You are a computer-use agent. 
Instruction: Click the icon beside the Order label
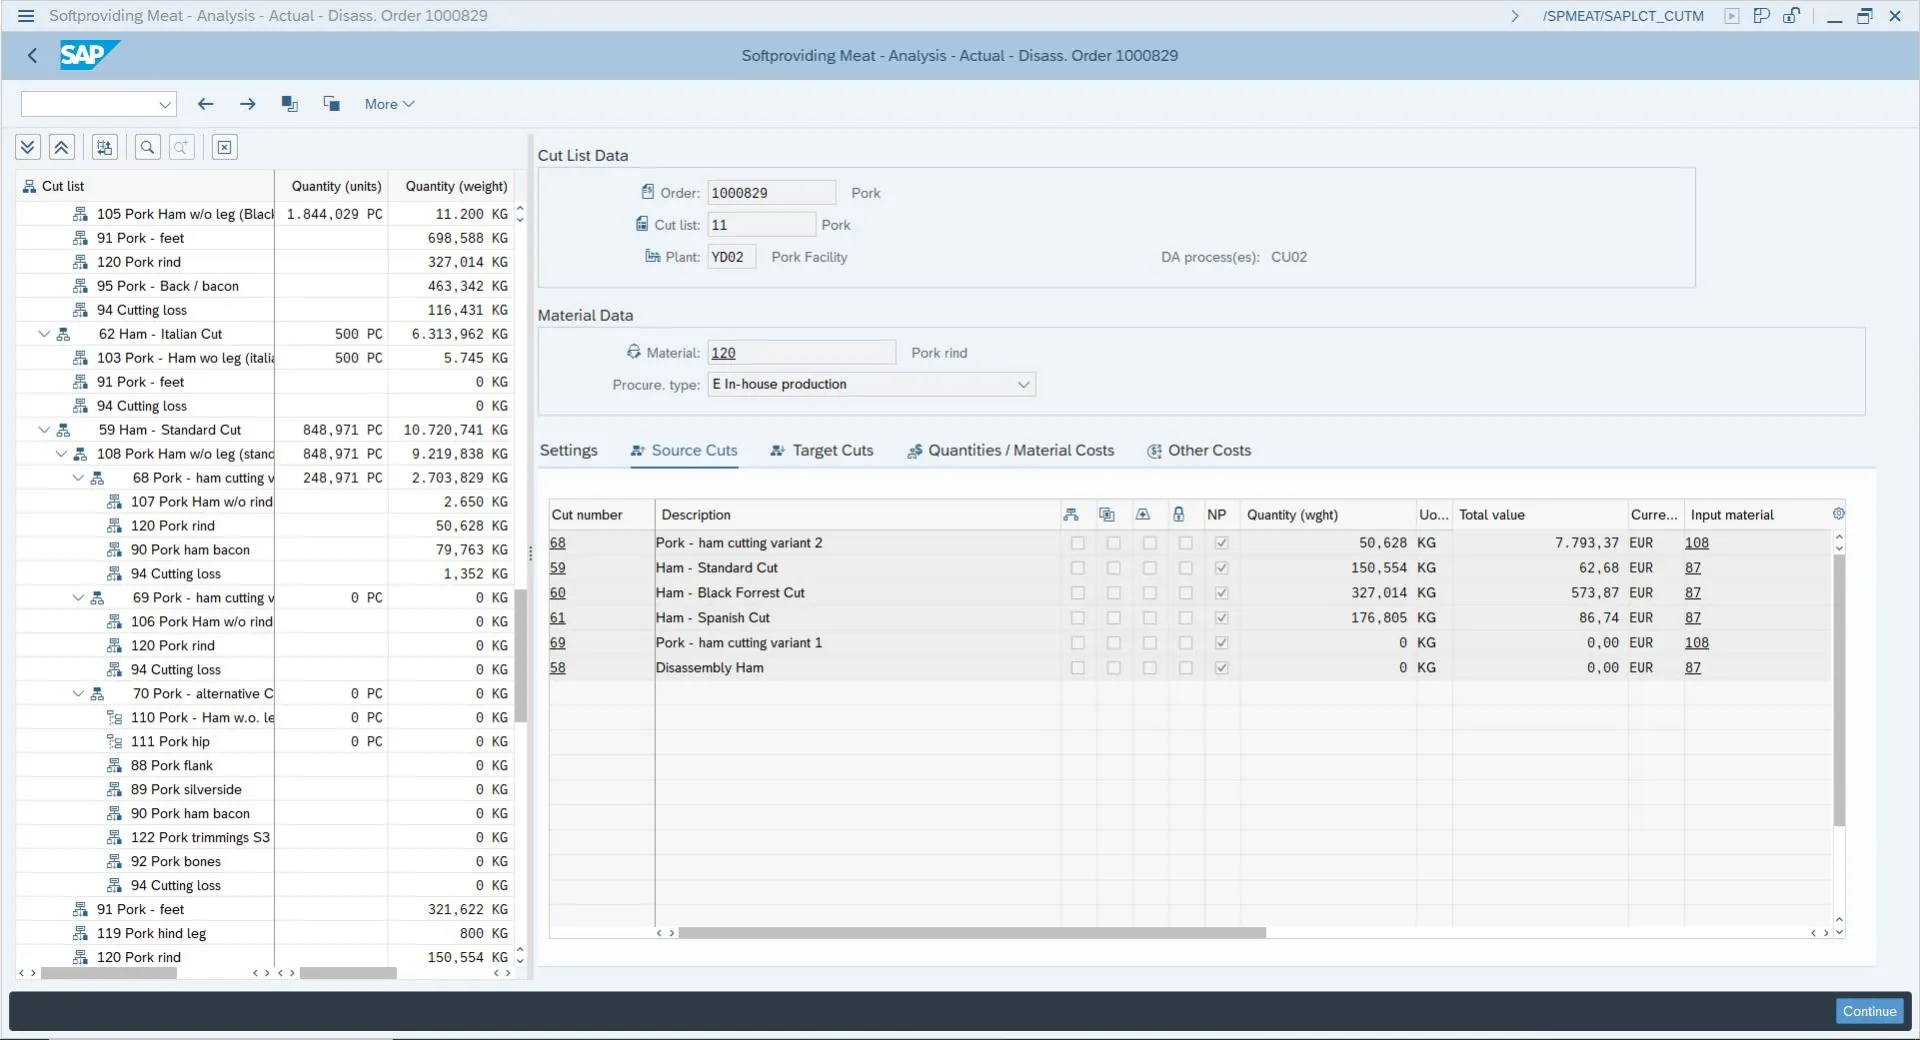pos(648,192)
